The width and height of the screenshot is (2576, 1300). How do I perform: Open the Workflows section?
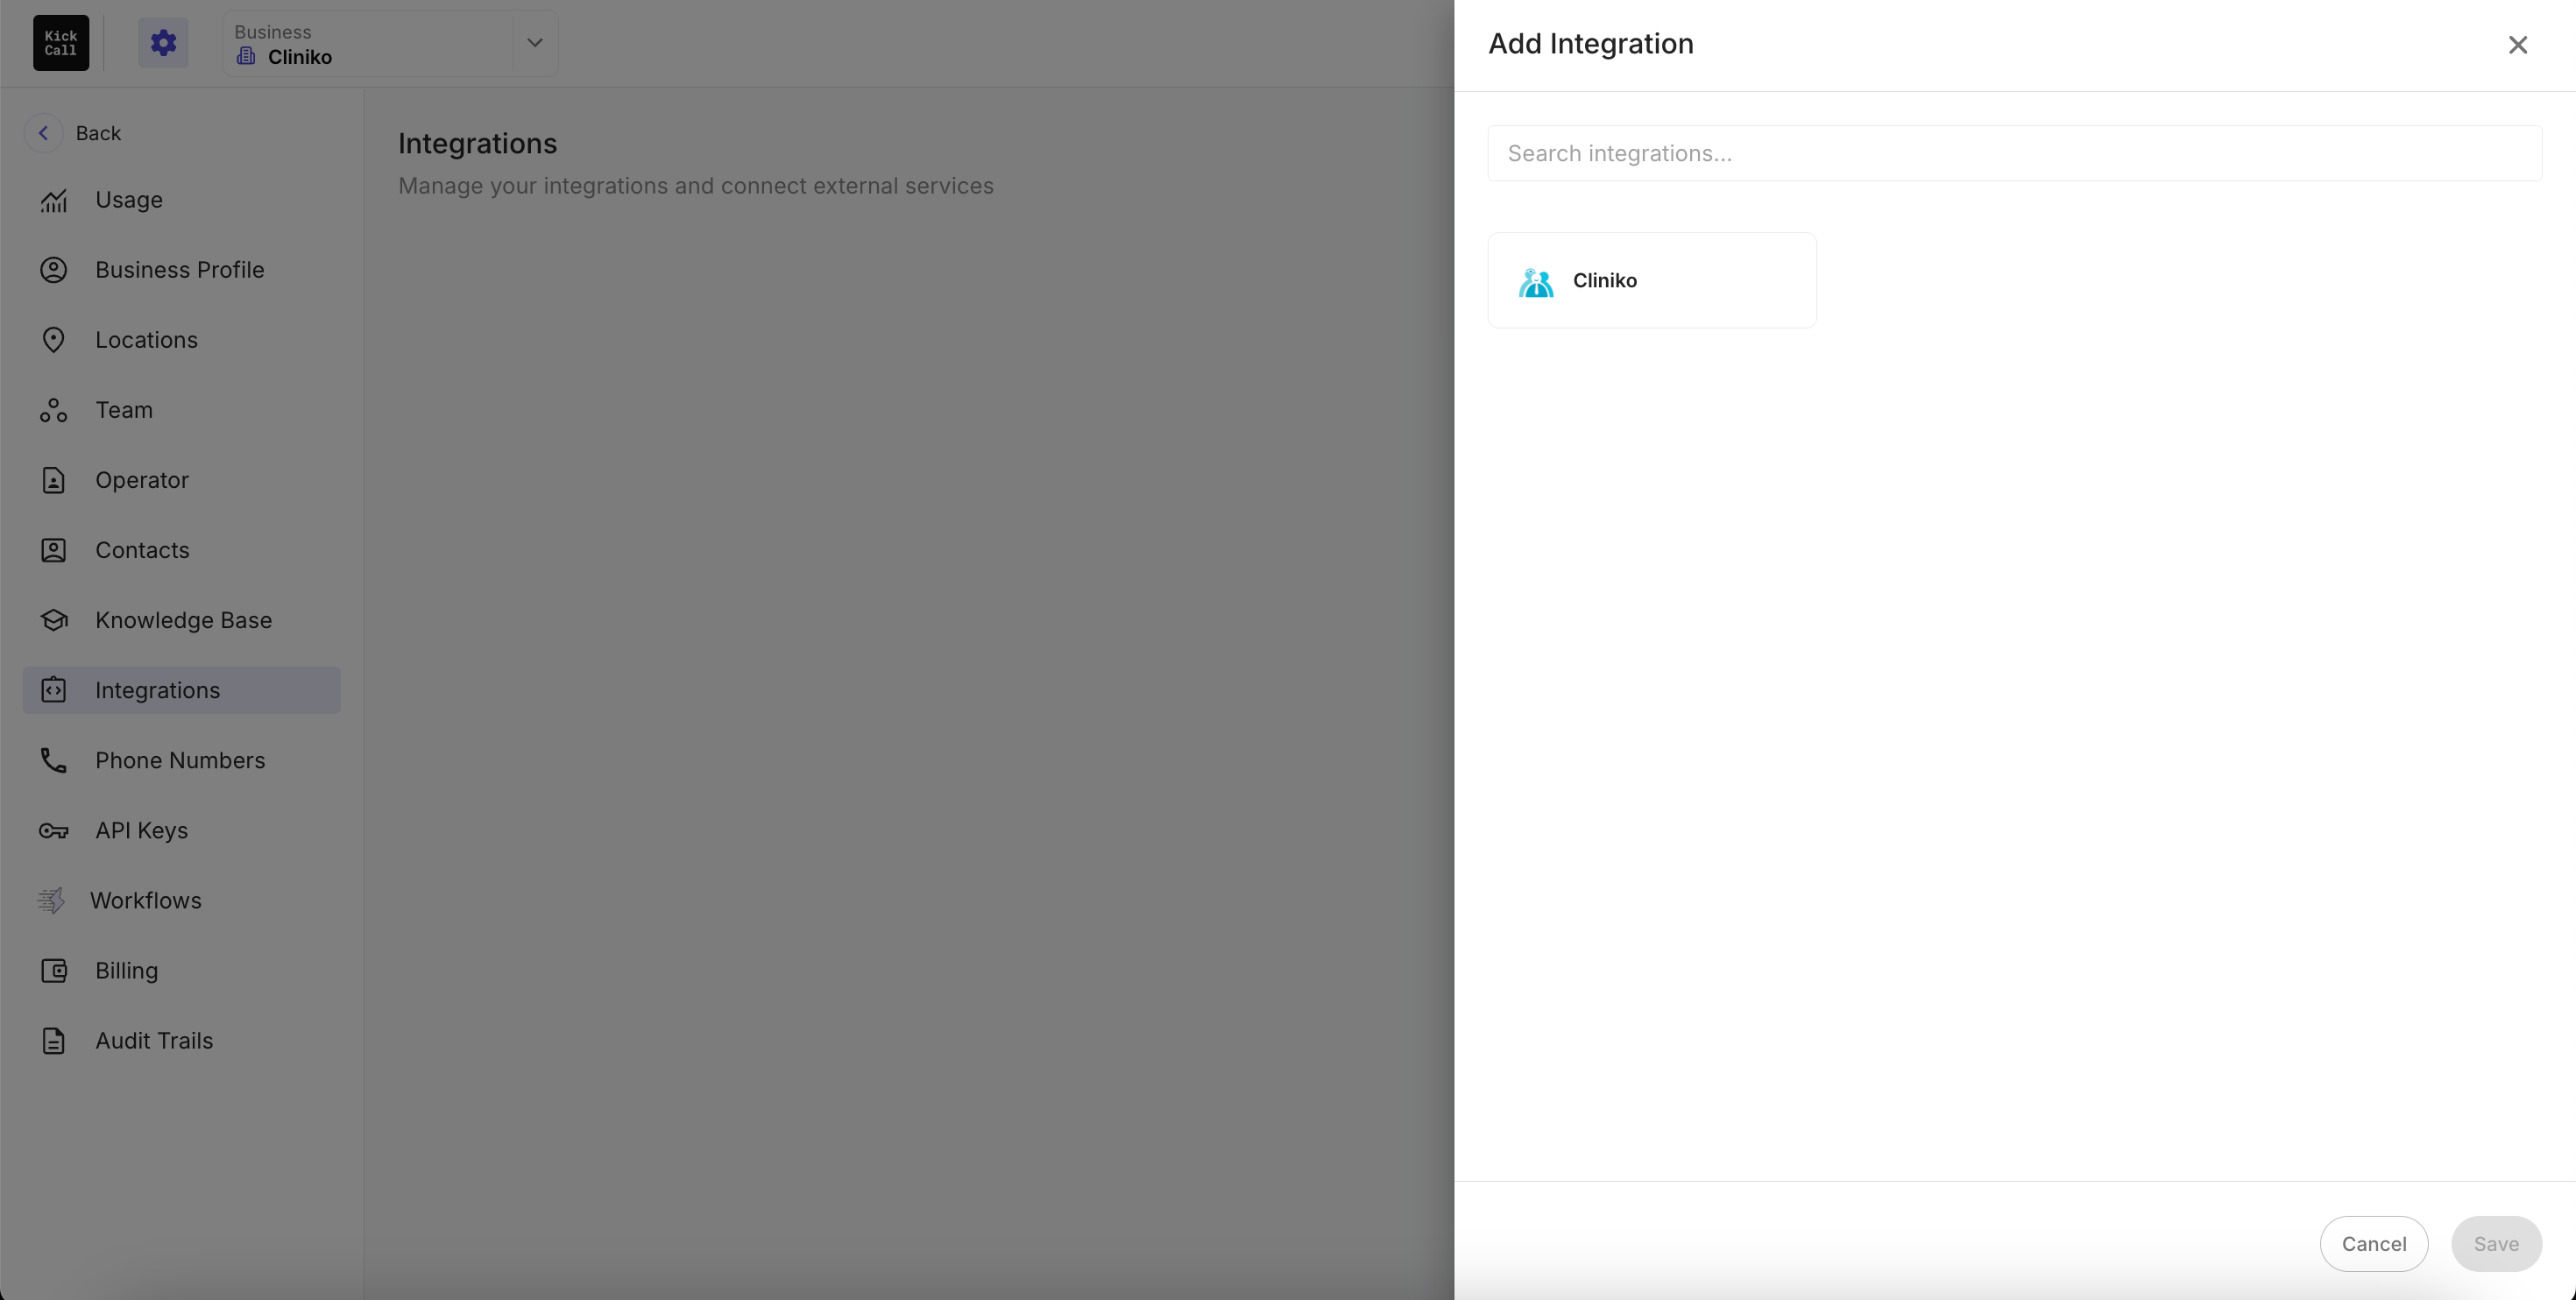[x=182, y=900]
